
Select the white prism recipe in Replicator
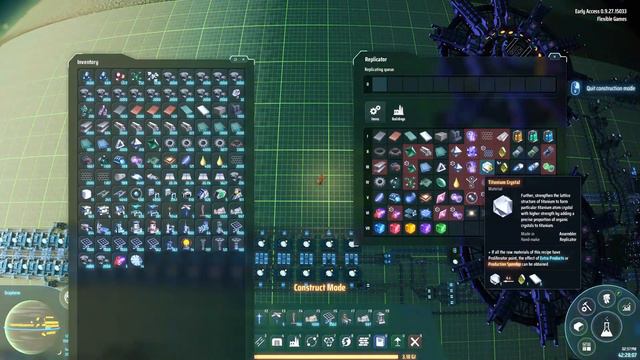coord(441,167)
